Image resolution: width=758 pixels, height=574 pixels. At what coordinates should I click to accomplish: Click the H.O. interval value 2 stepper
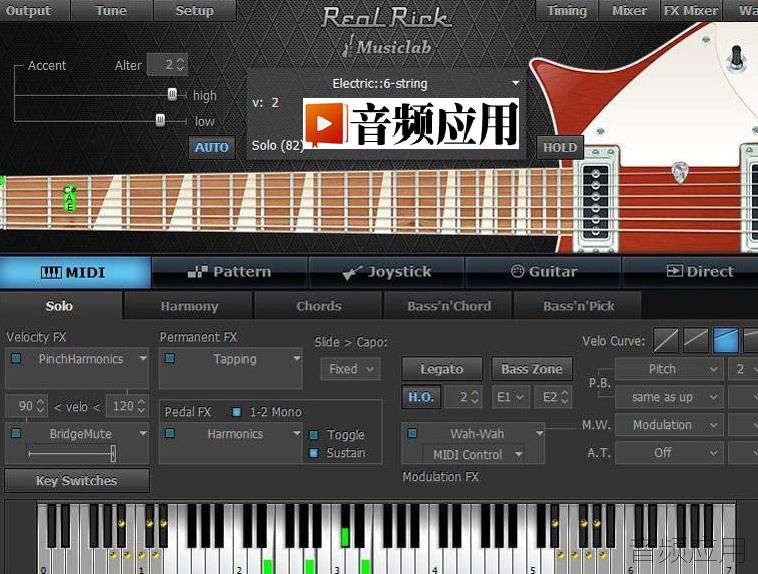[475, 397]
